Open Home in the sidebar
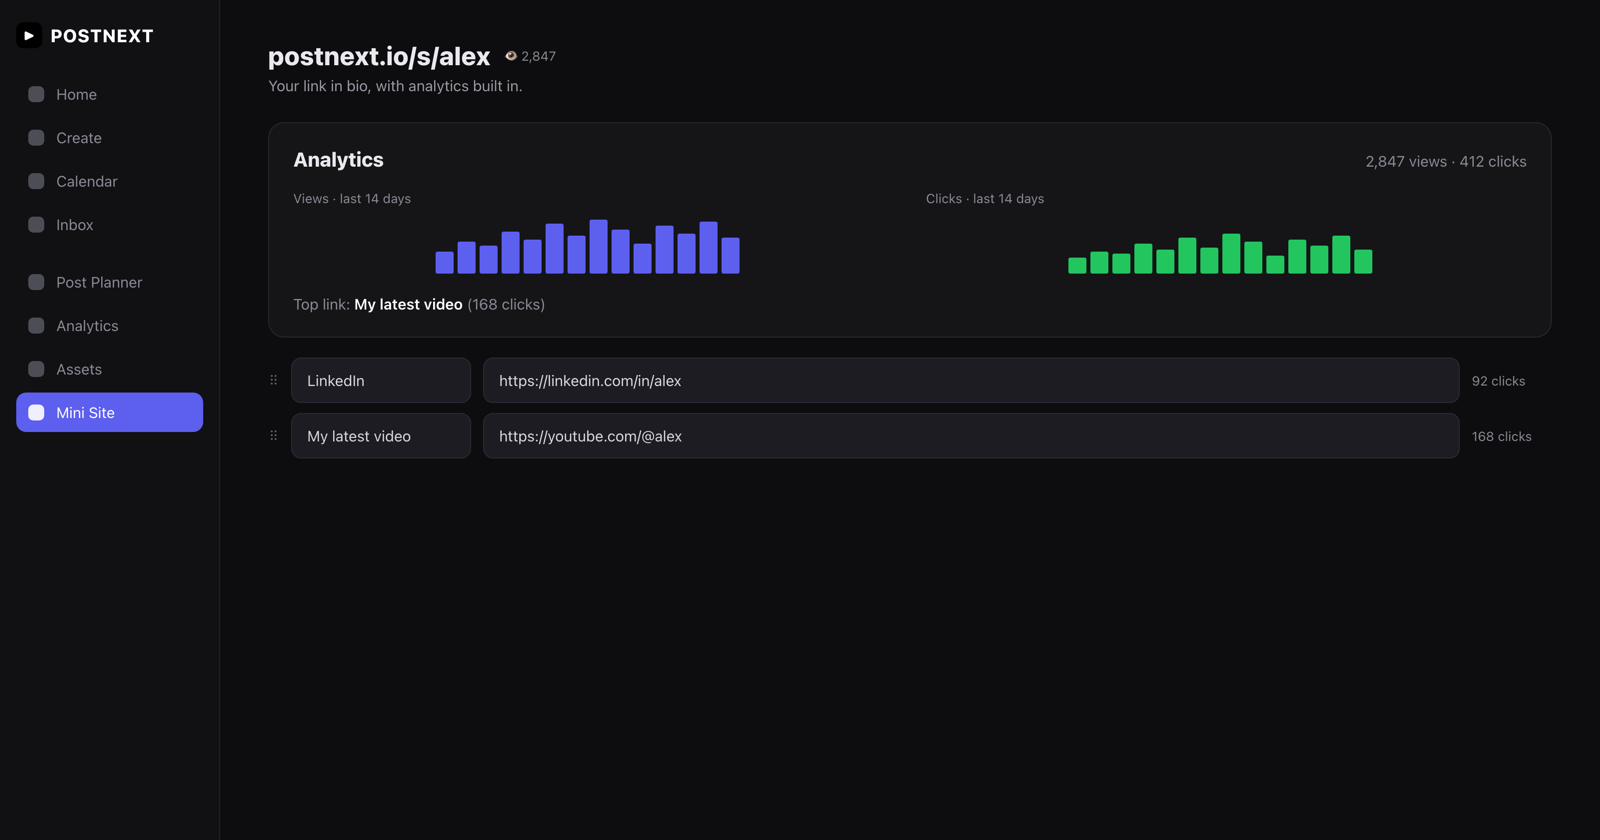Viewport: 1600px width, 840px height. [109, 94]
